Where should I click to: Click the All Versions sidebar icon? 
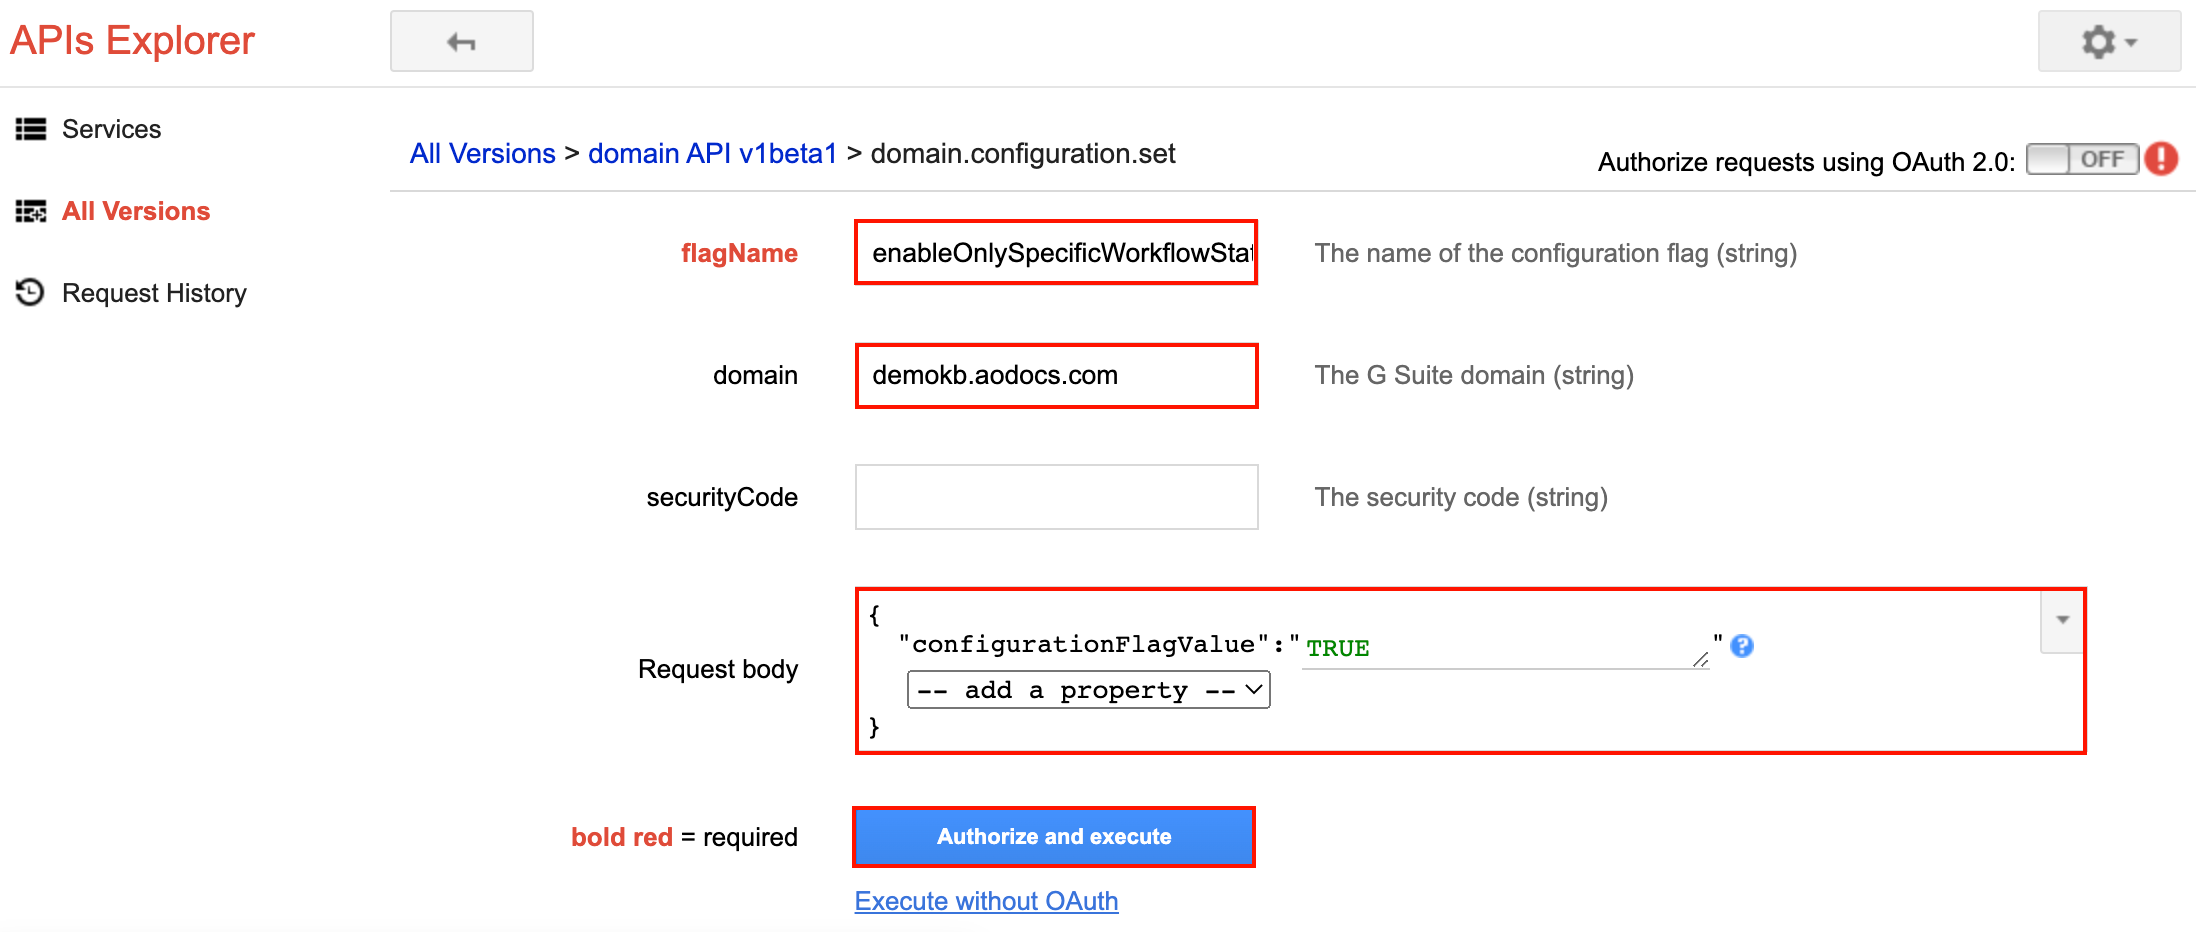(31, 211)
